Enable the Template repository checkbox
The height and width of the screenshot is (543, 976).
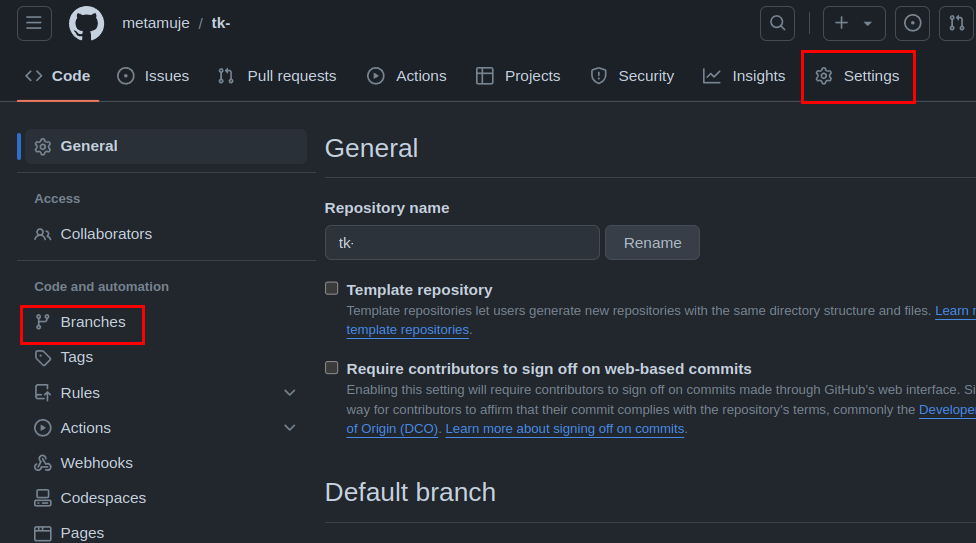(332, 289)
